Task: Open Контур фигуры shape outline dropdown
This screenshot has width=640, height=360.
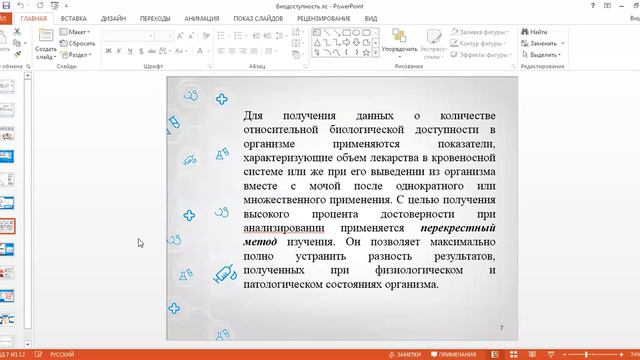Action: pos(478,43)
